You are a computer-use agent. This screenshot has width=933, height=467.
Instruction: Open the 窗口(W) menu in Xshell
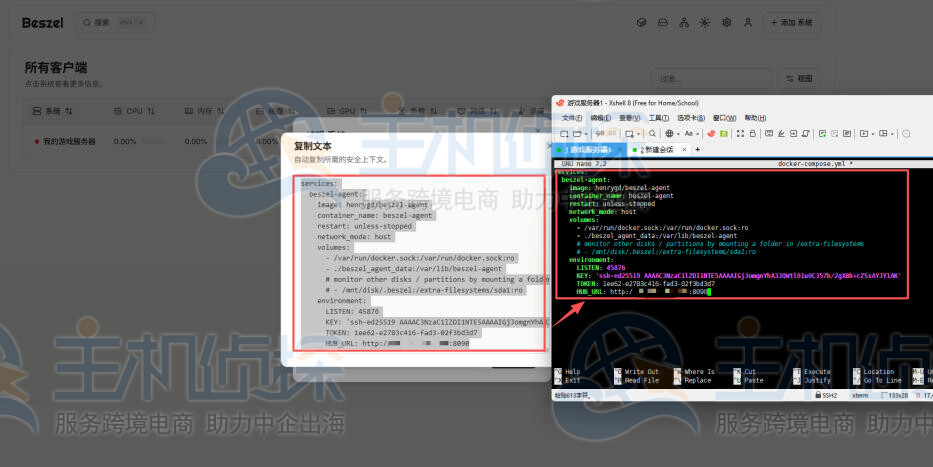click(724, 118)
